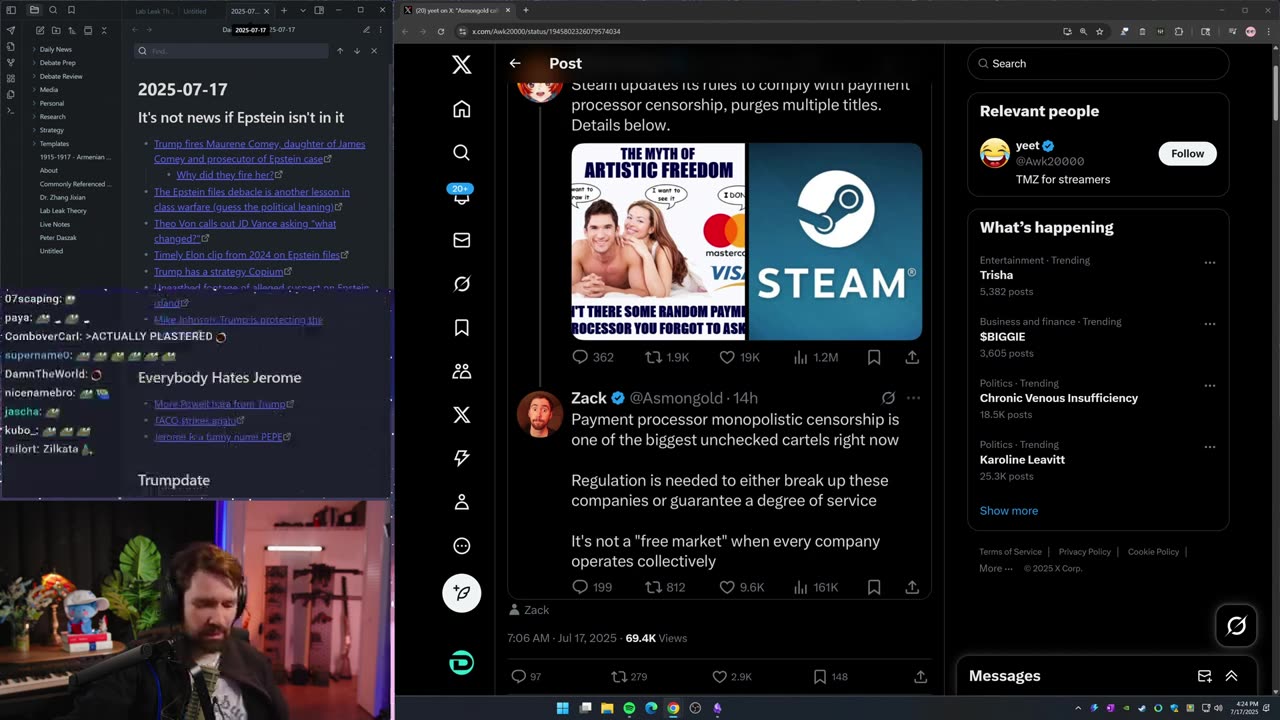This screenshot has height=720, width=1280.
Task: Select Chrome tab 'yeet on X'
Action: click(x=458, y=10)
